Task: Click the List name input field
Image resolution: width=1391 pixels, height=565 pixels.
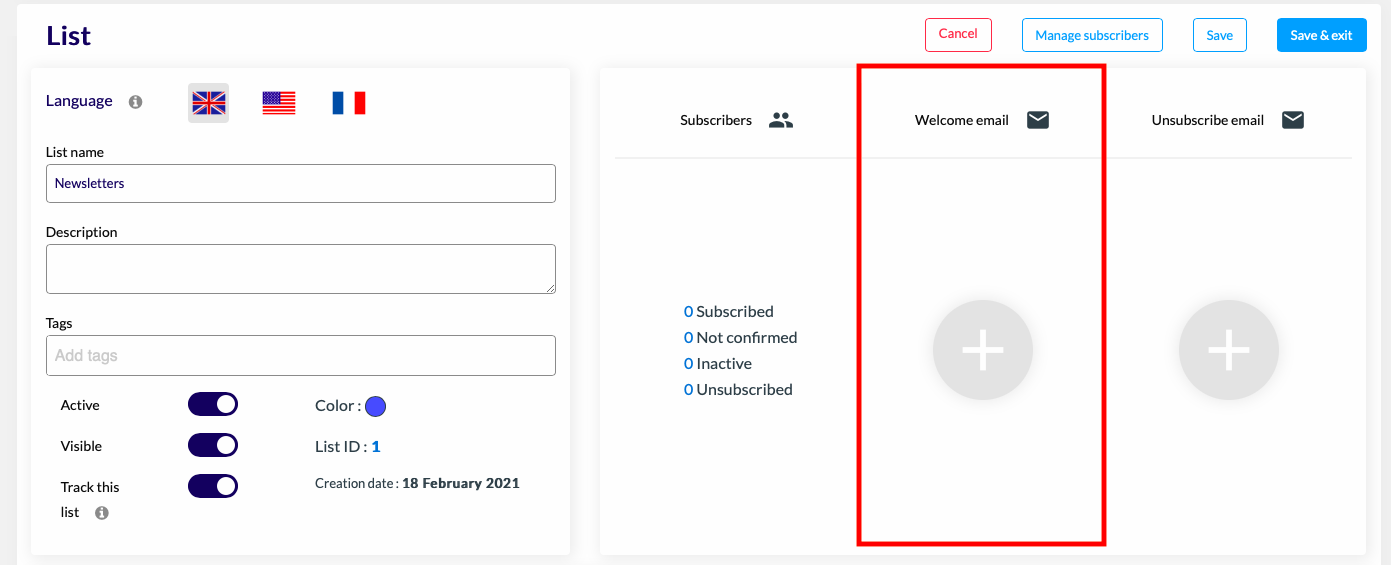Action: click(x=301, y=183)
